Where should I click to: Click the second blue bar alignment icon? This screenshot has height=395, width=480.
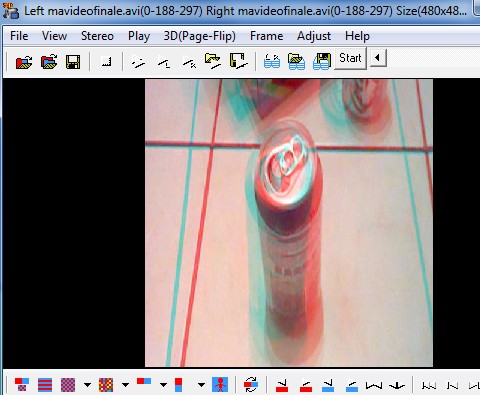pyautogui.click(x=352, y=385)
